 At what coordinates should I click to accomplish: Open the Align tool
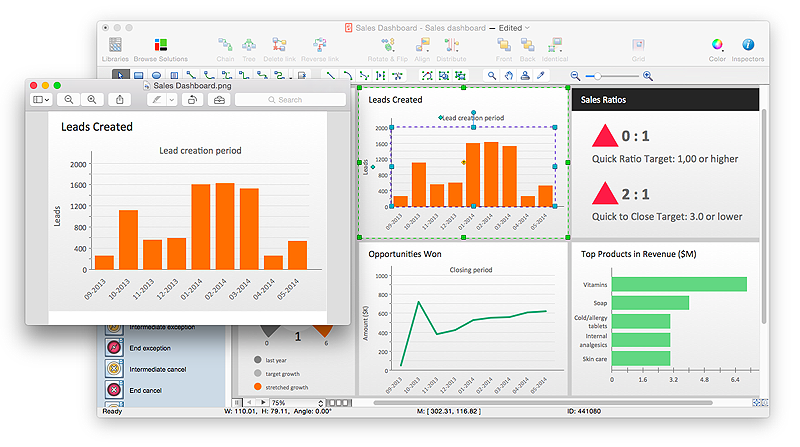[422, 49]
